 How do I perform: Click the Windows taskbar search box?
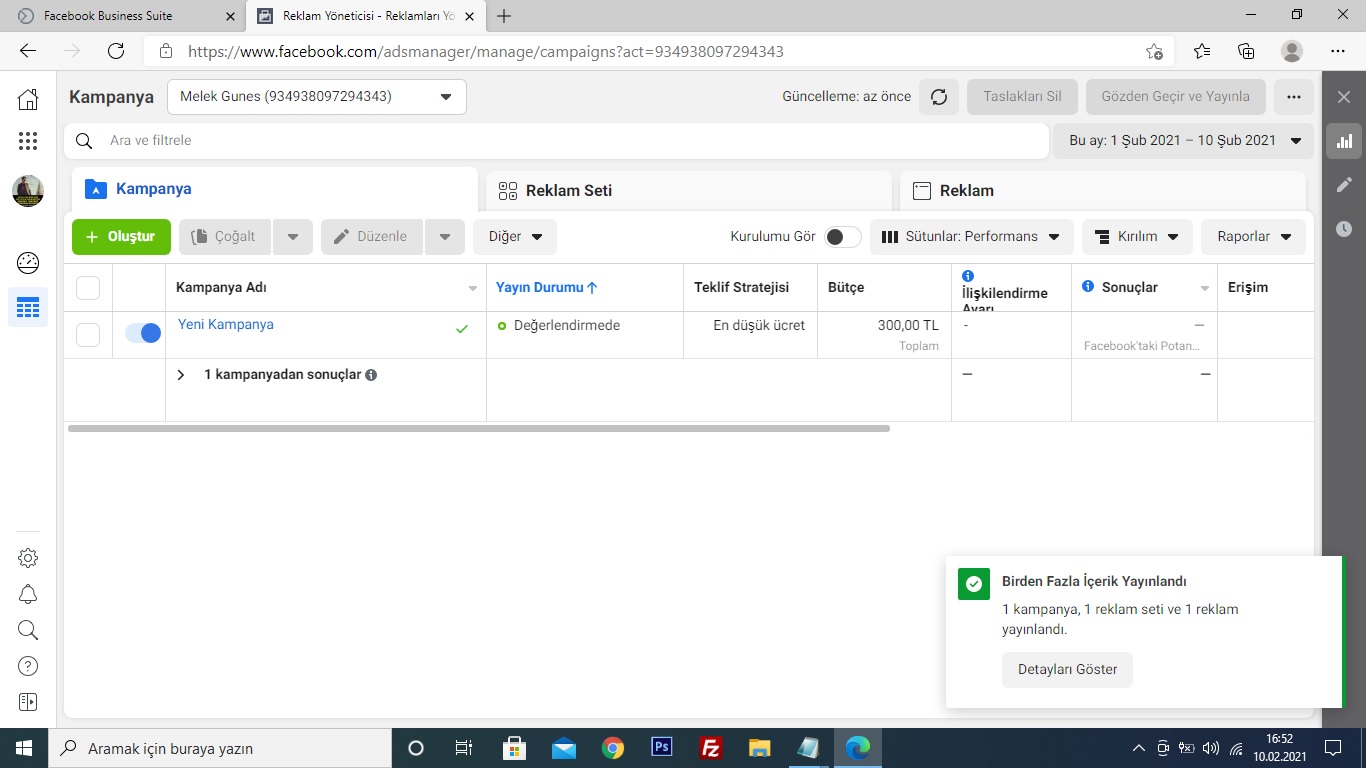[x=219, y=748]
